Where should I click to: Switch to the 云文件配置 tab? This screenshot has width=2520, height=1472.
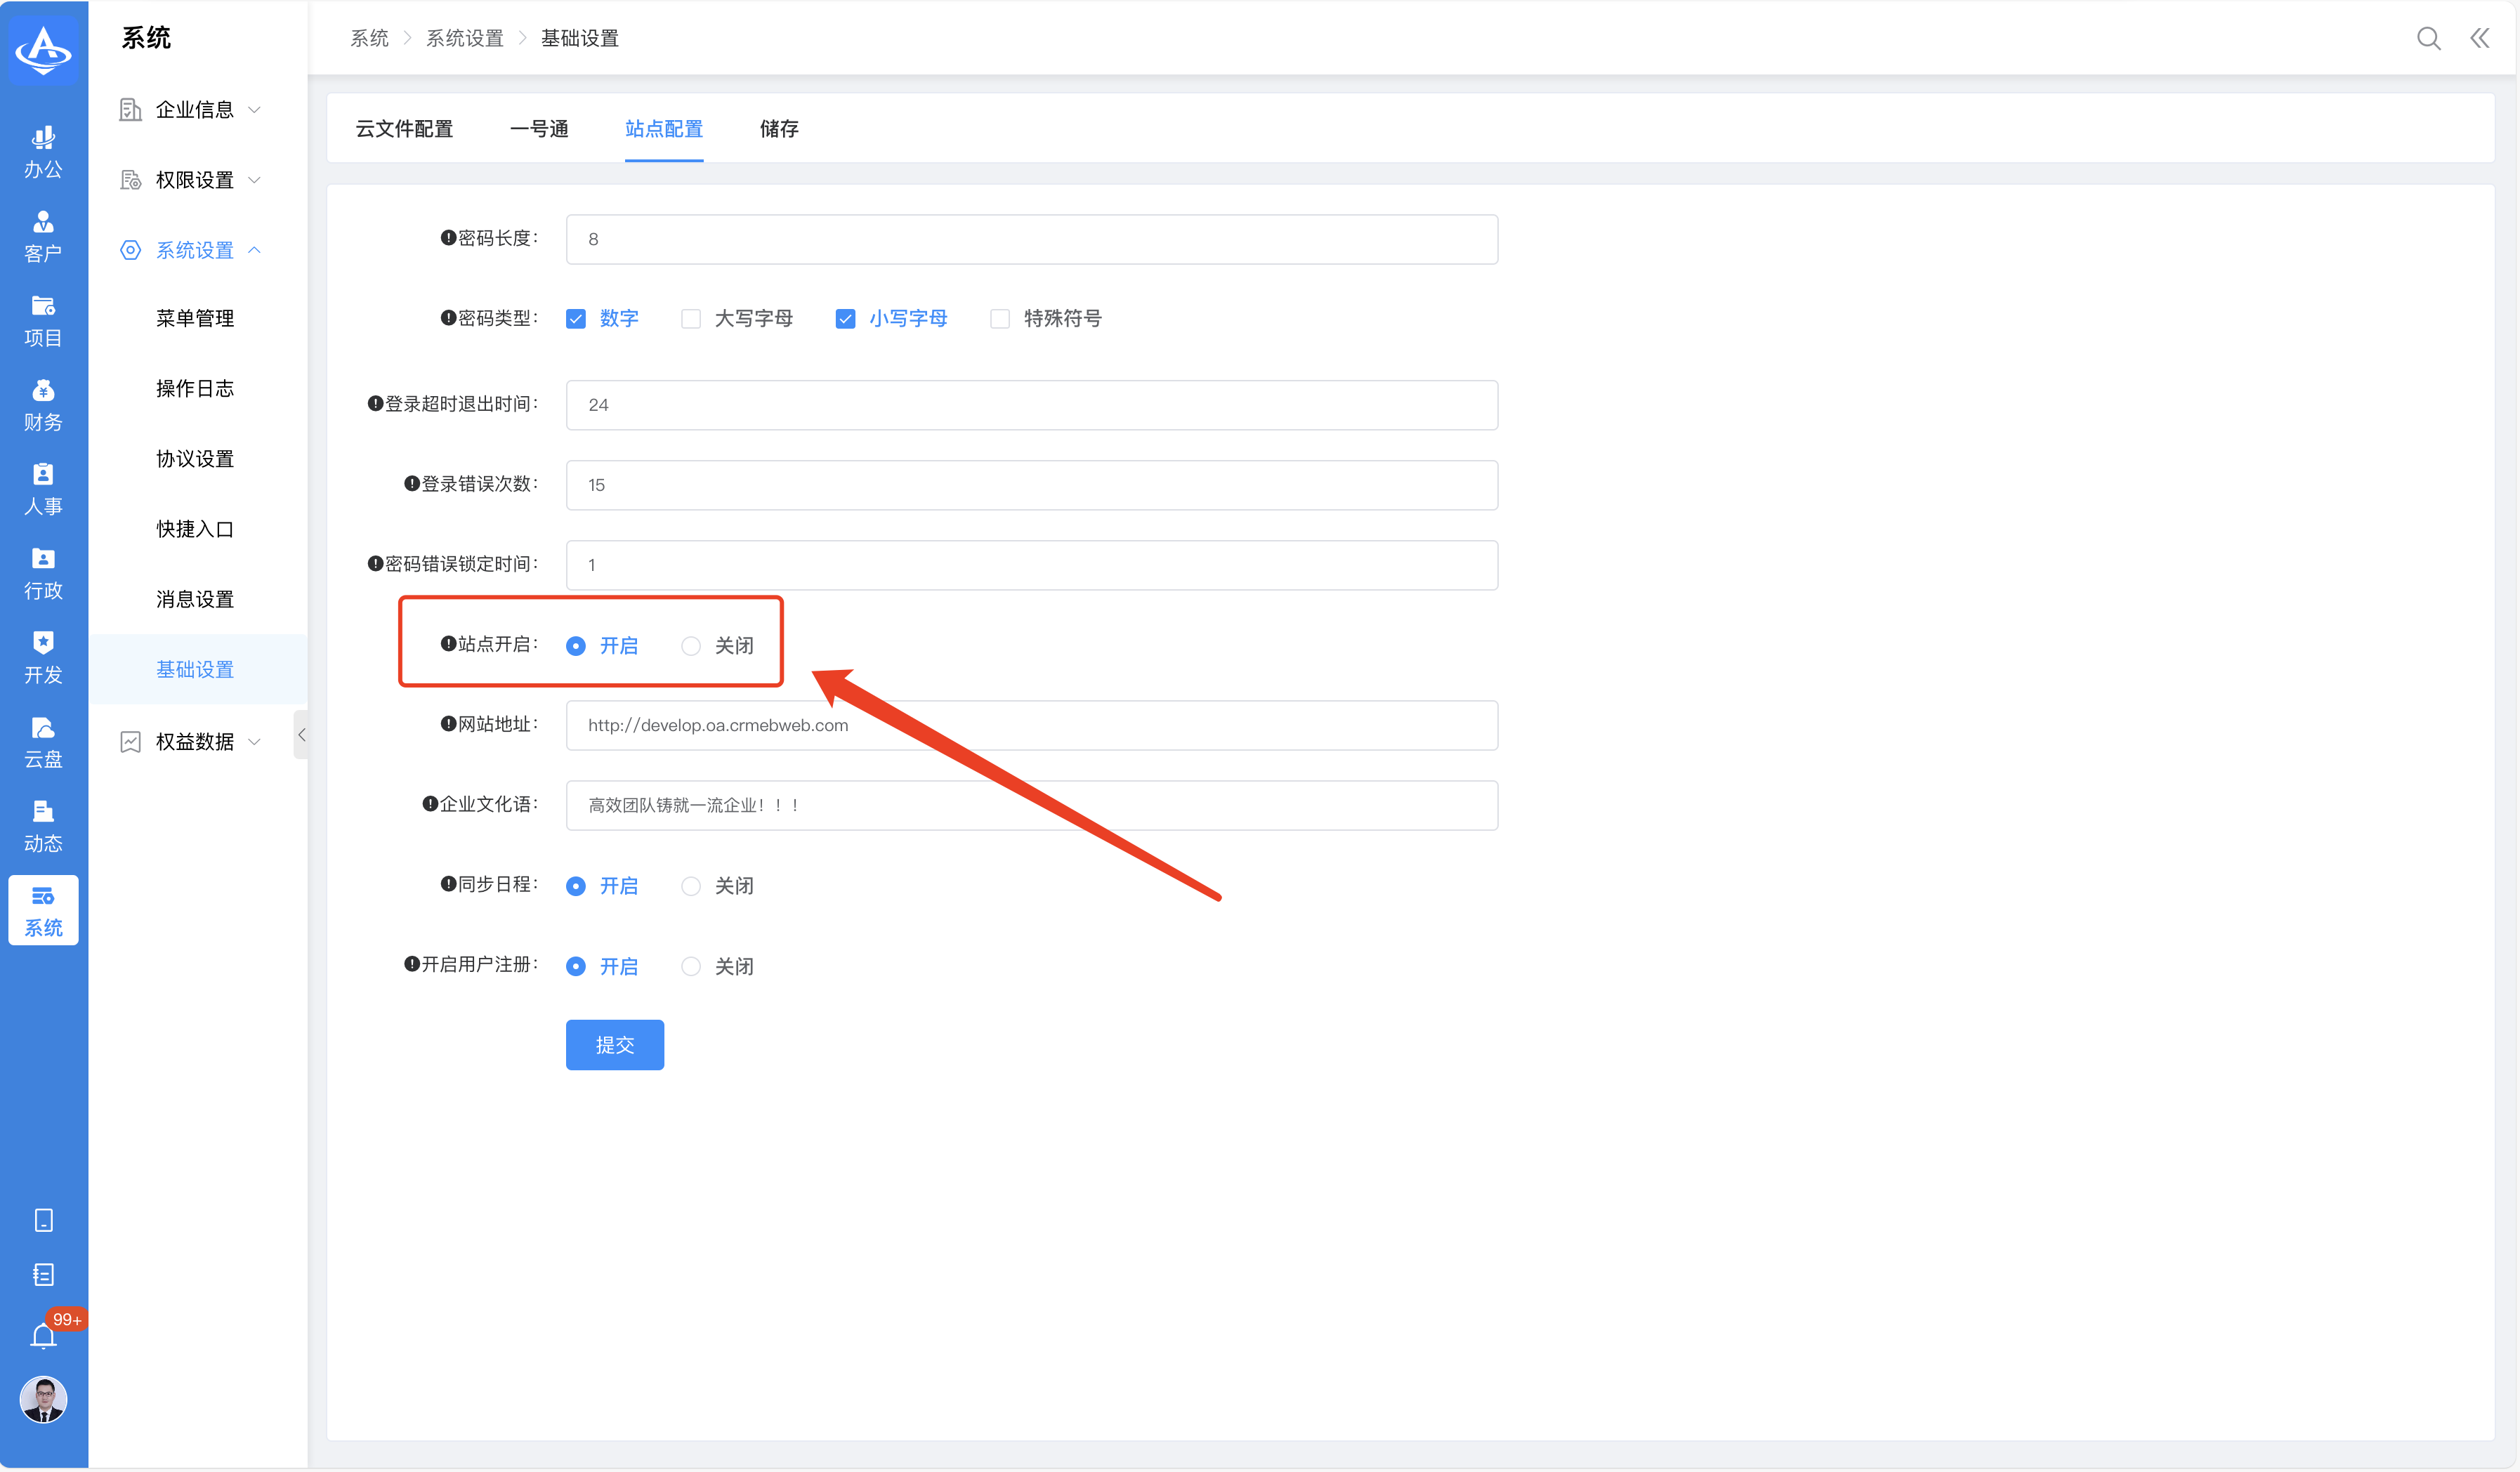pos(404,129)
